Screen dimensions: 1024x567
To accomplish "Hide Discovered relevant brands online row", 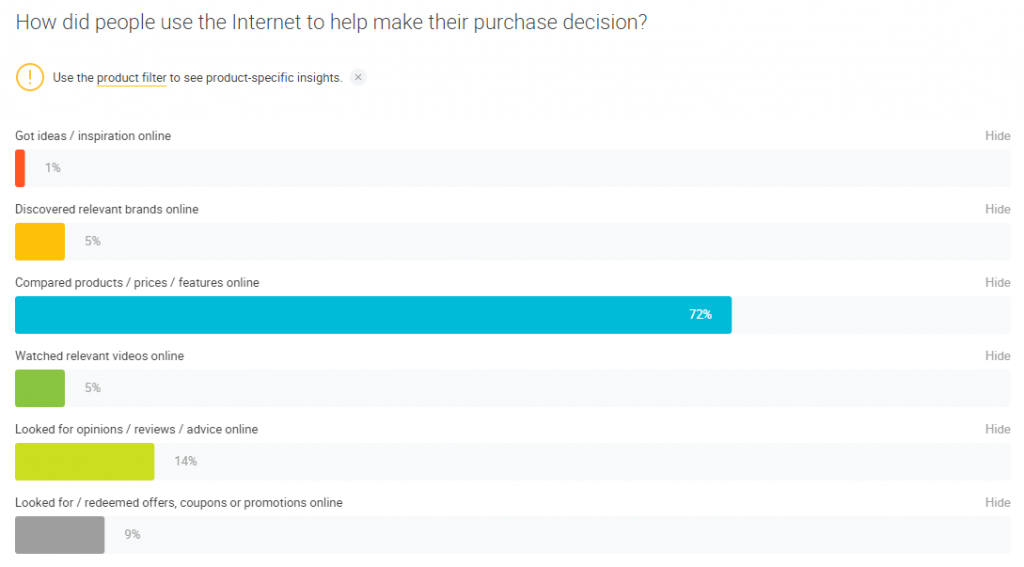I will pyautogui.click(x=997, y=209).
